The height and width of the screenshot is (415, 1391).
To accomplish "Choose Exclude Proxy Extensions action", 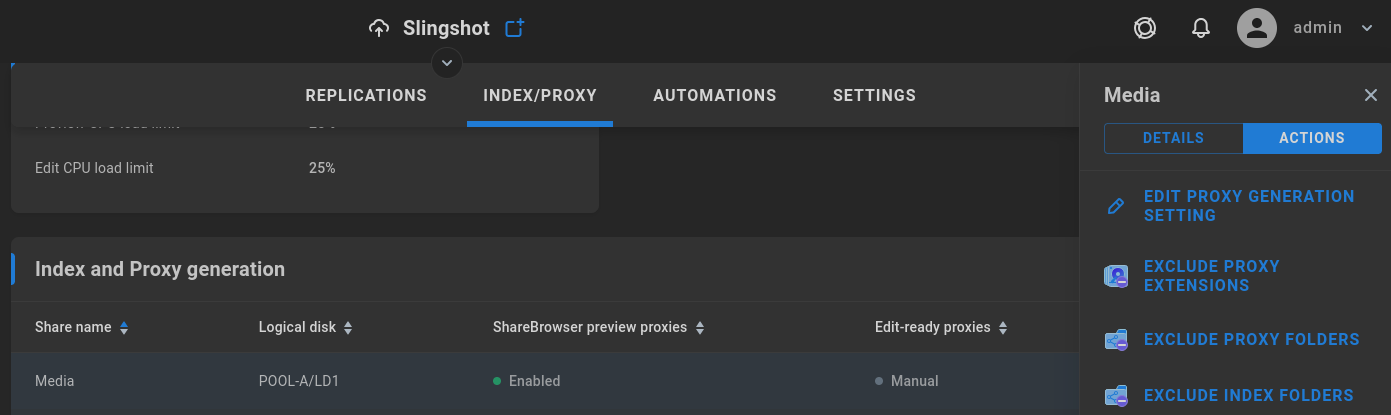I will 1212,276.
